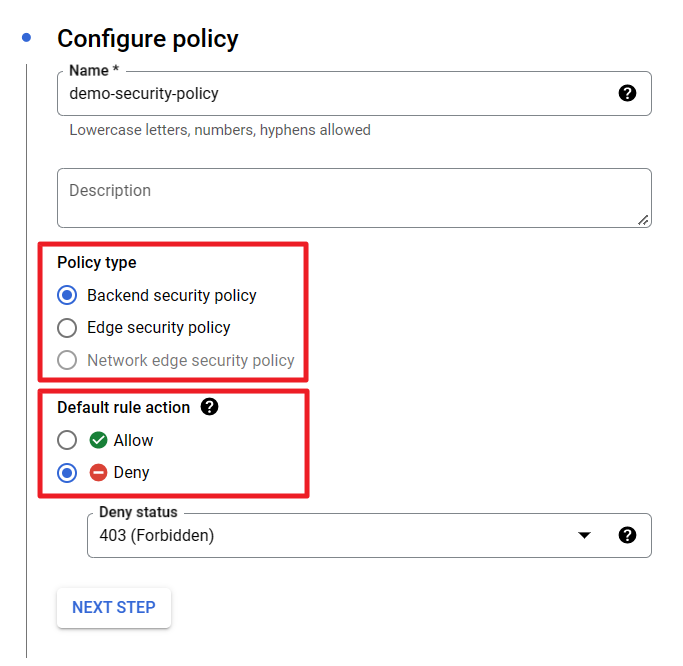Screen dimensions: 683x666
Task: Choose the Edge security policy radio button
Action: pyautogui.click(x=67, y=328)
